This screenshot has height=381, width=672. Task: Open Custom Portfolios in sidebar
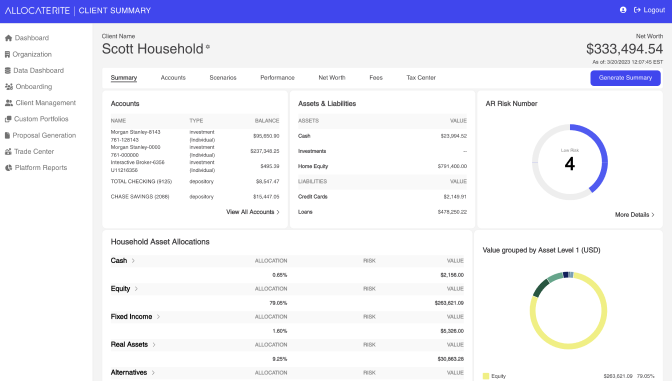click(x=41, y=119)
